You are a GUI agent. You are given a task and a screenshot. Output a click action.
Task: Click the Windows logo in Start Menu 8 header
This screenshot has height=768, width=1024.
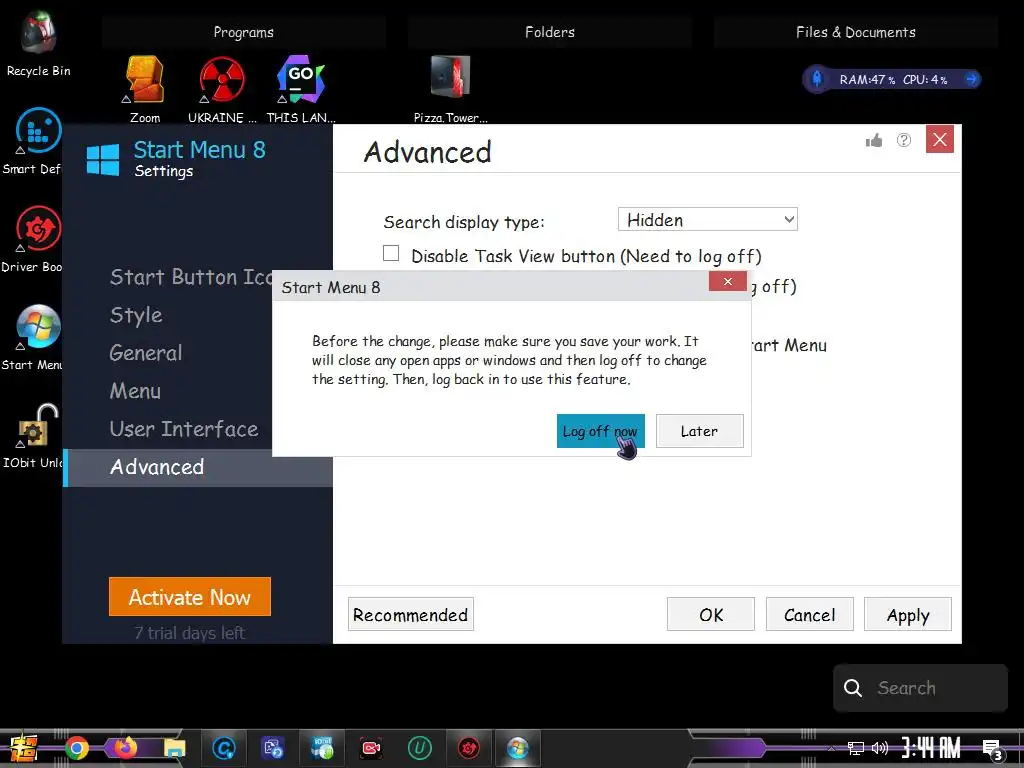pos(103,159)
